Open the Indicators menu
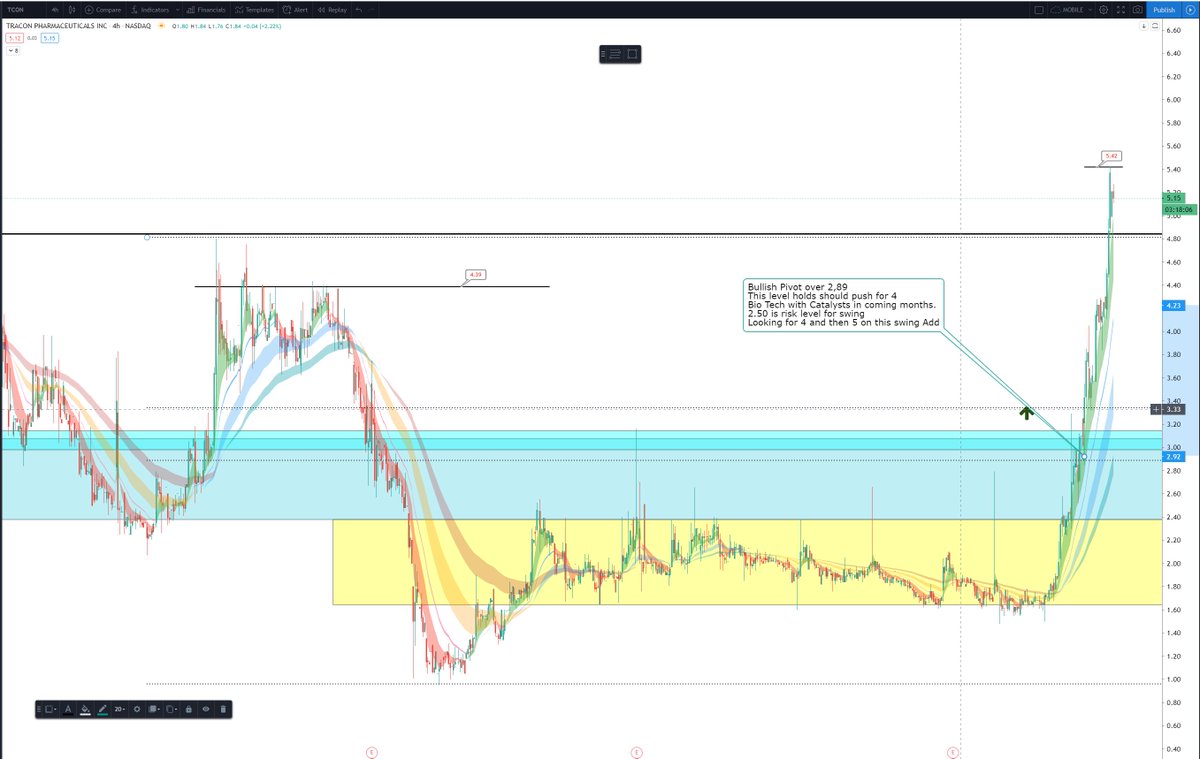The image size is (1200, 759). point(151,9)
